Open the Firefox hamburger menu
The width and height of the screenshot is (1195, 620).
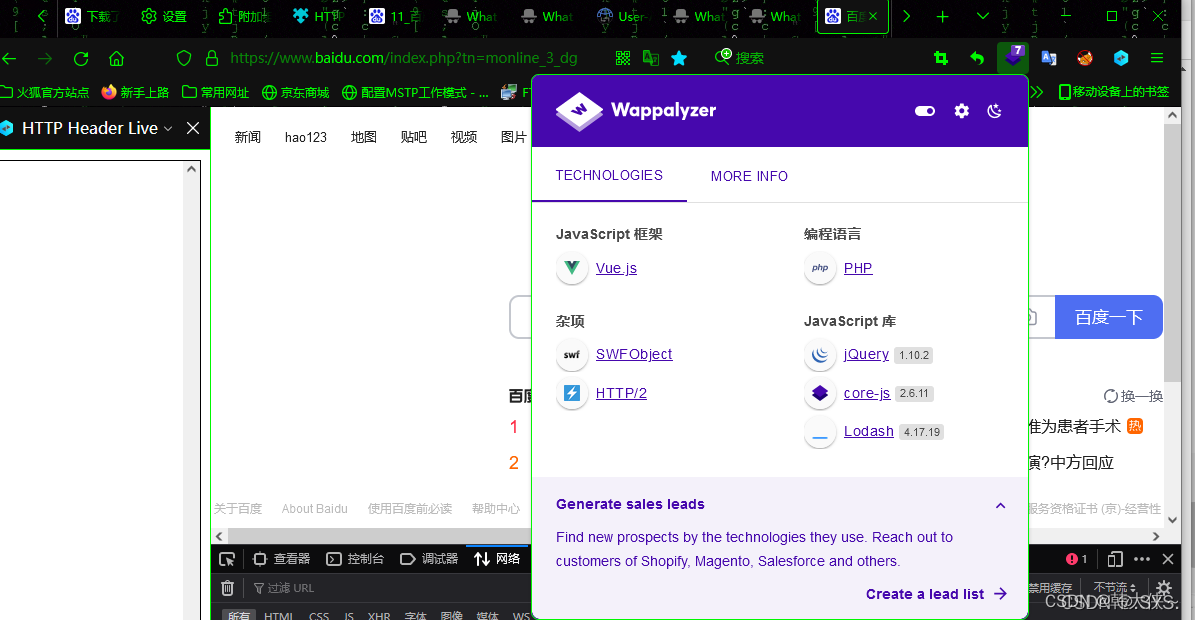click(x=1158, y=58)
